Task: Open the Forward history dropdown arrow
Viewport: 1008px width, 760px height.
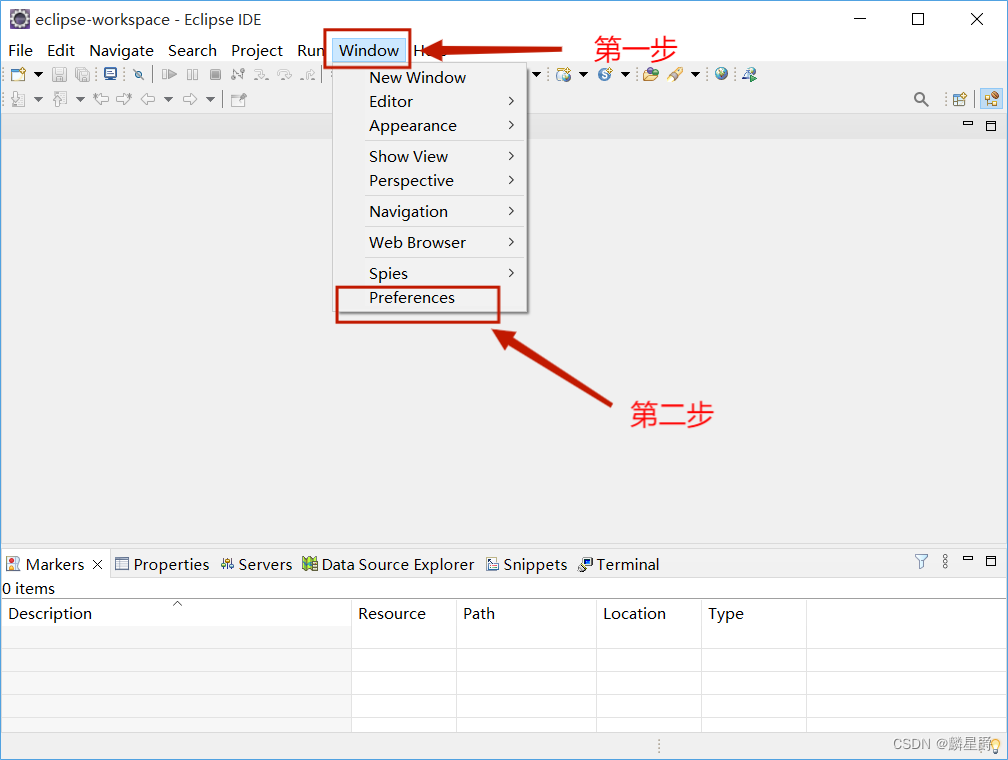Action: tap(210, 99)
